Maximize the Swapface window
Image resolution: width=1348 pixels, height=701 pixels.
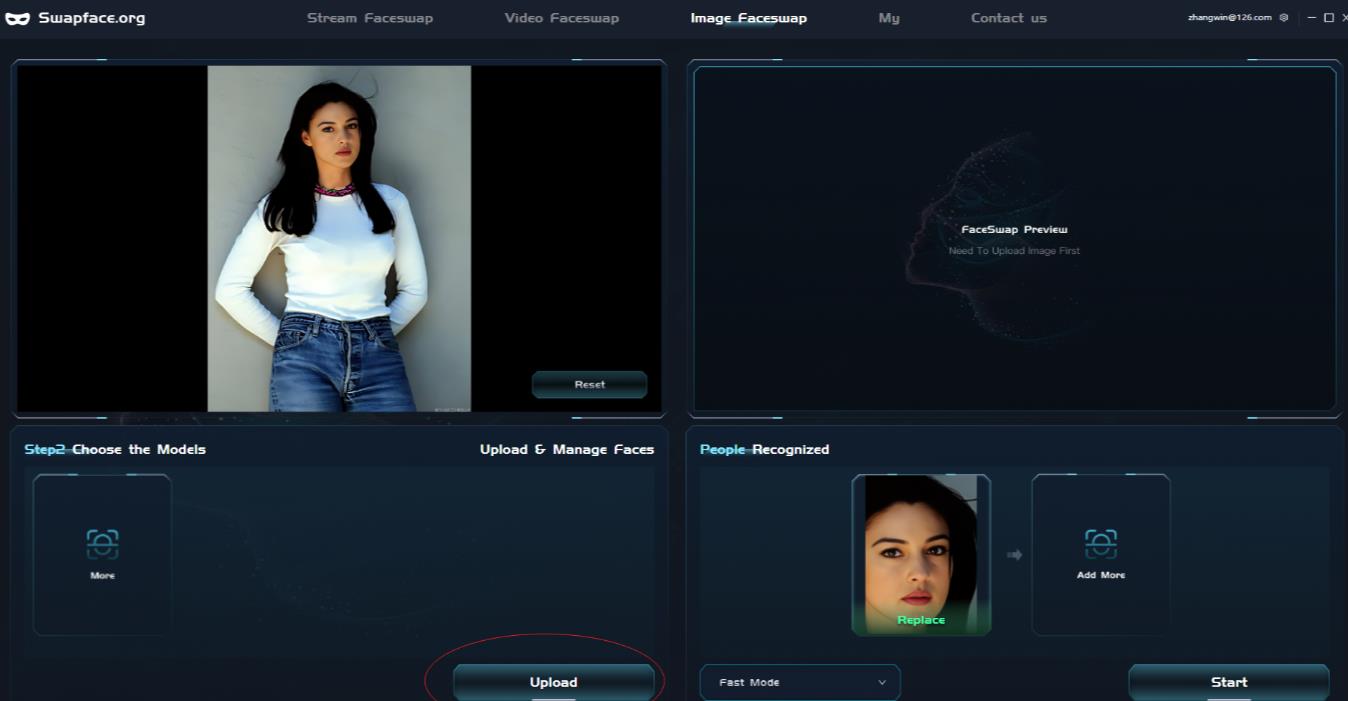tap(1328, 18)
